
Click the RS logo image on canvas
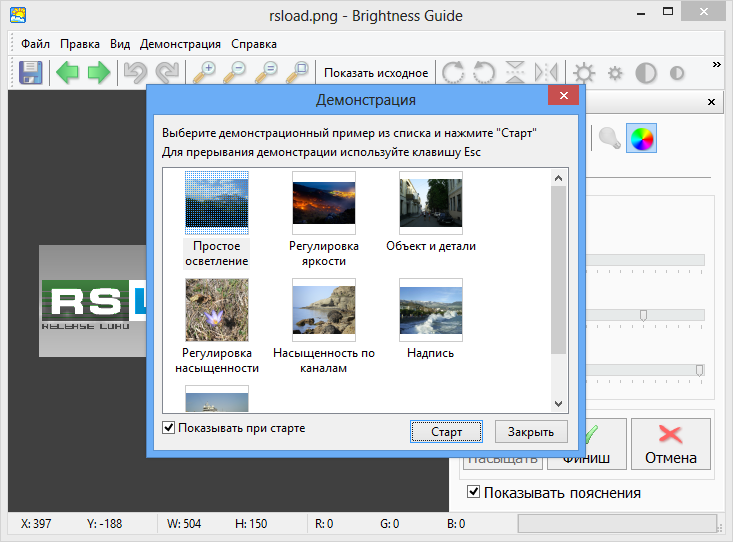point(93,301)
